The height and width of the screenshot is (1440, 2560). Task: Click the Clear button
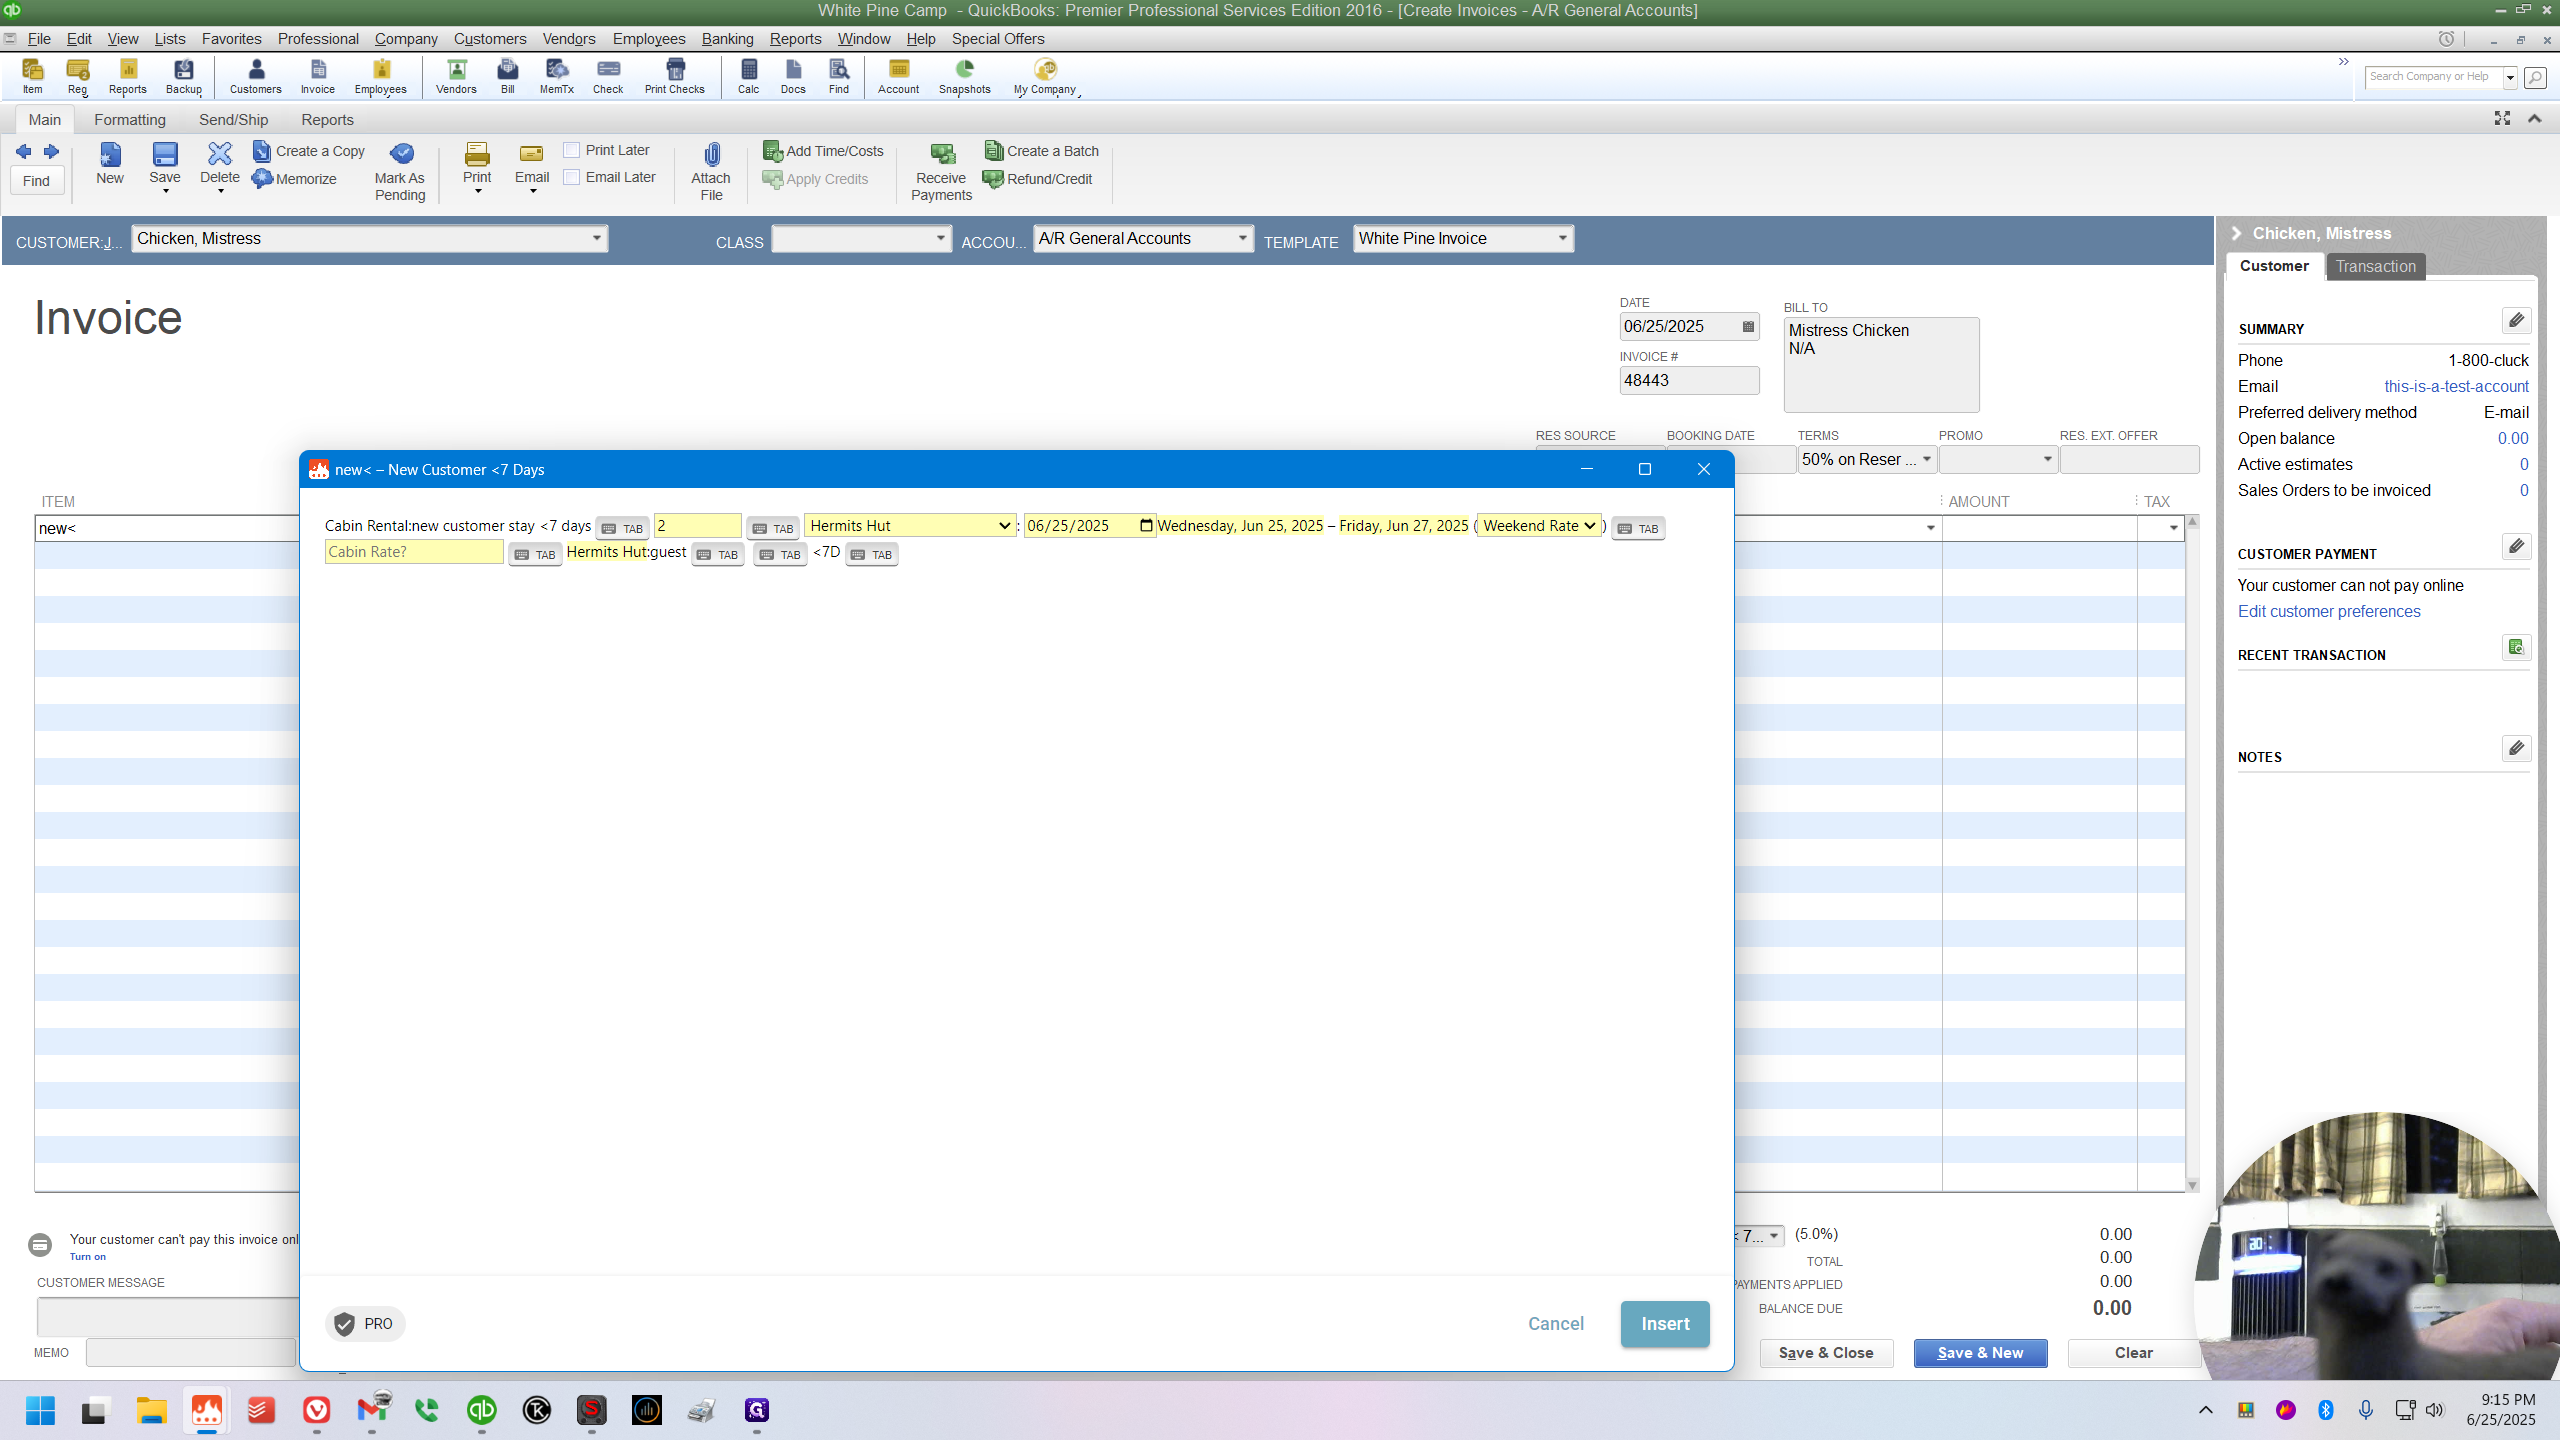[2133, 1352]
